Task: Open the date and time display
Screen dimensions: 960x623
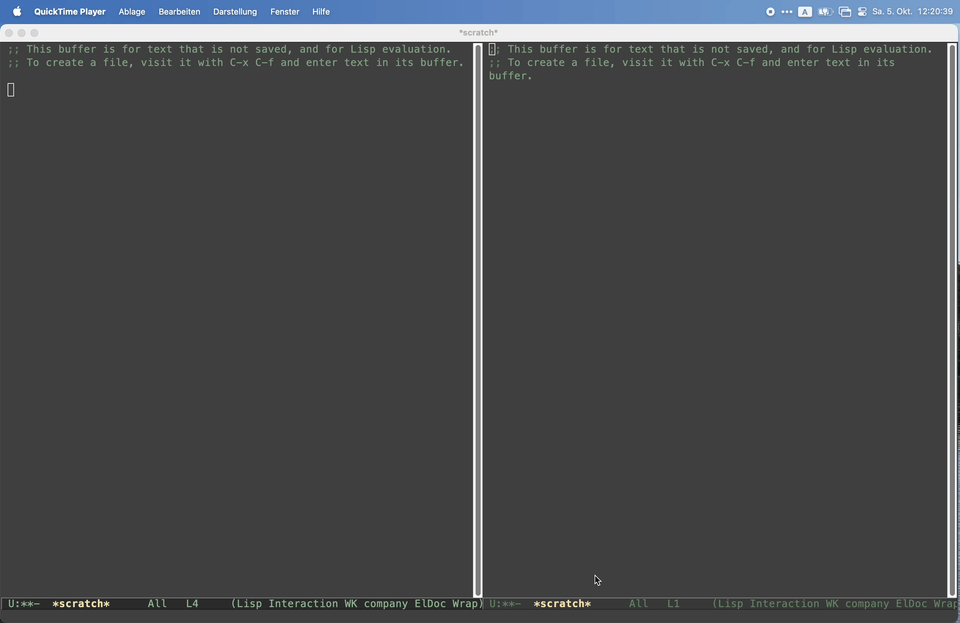Action: coord(912,12)
